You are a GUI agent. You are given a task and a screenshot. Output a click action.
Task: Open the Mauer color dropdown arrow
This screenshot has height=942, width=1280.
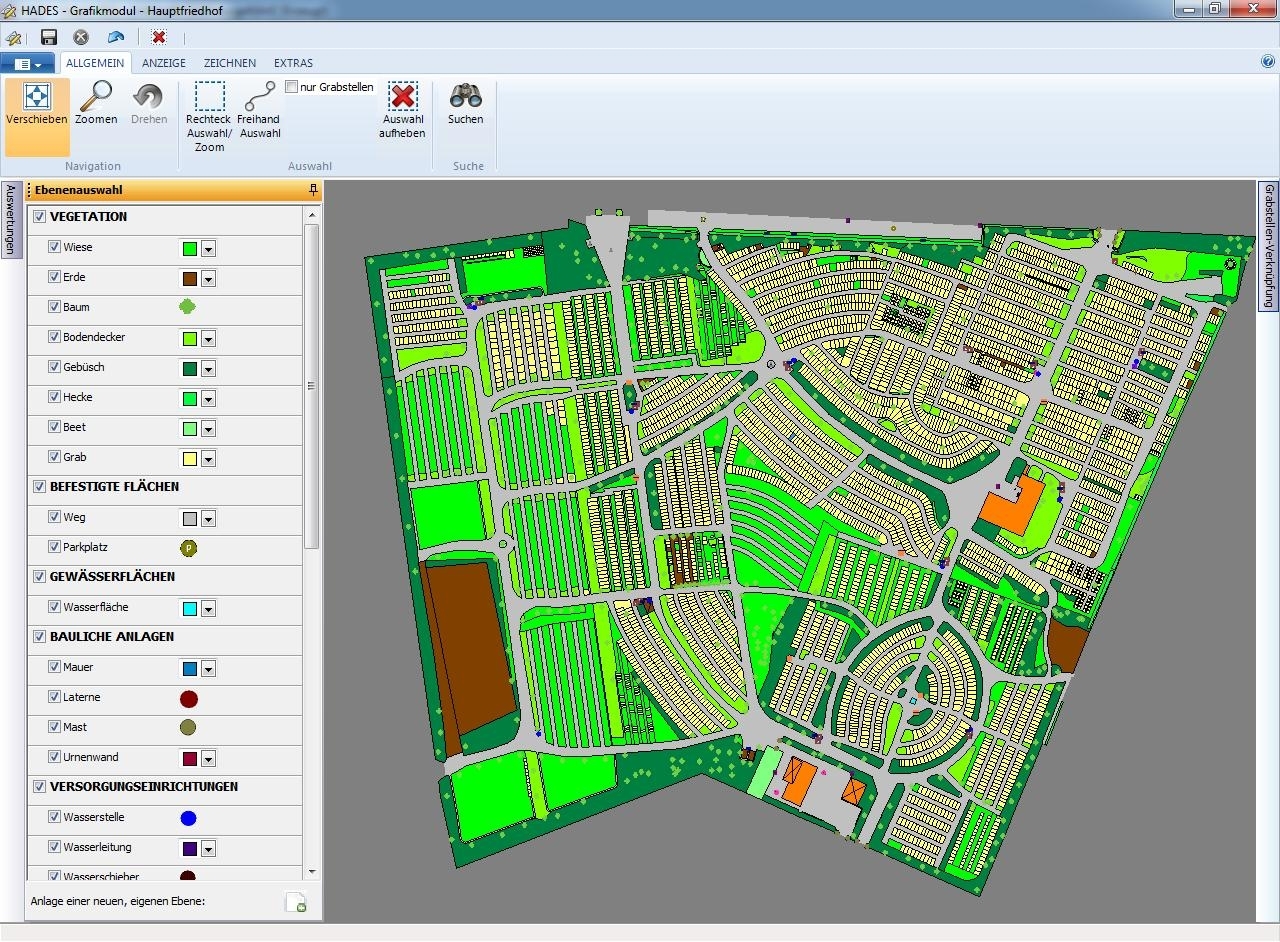pos(208,669)
